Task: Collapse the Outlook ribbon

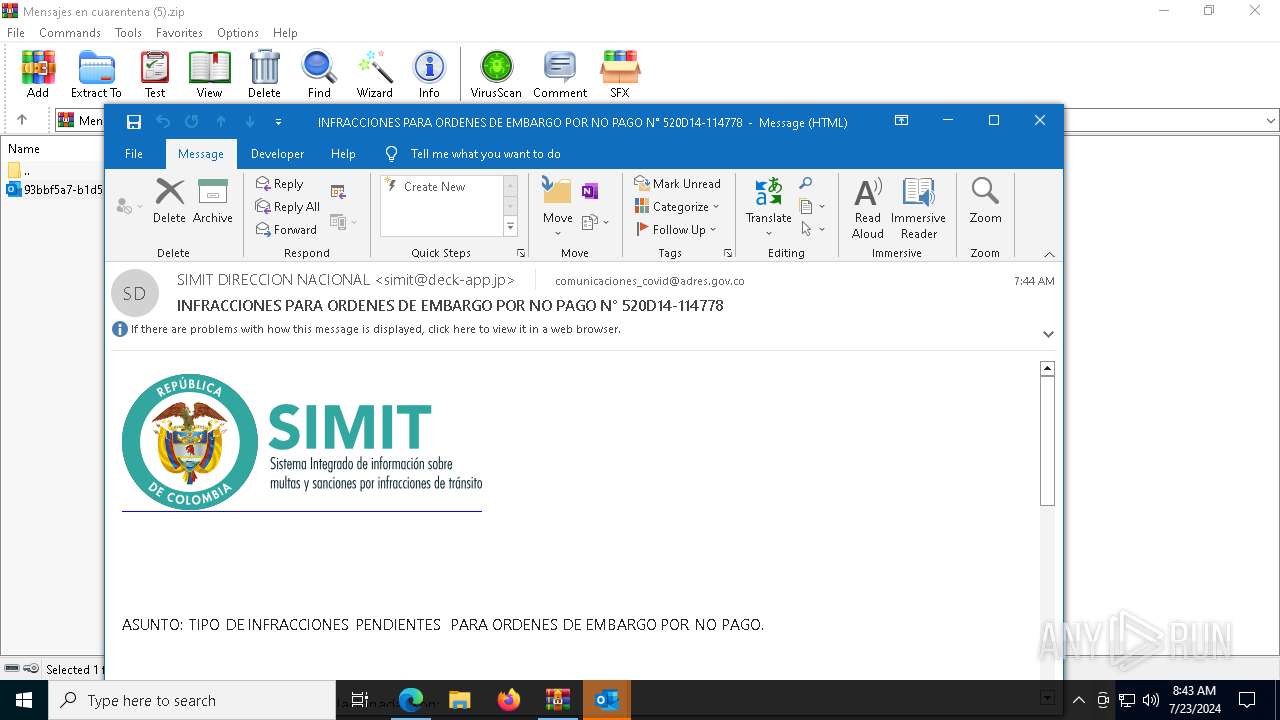Action: pos(1049,254)
